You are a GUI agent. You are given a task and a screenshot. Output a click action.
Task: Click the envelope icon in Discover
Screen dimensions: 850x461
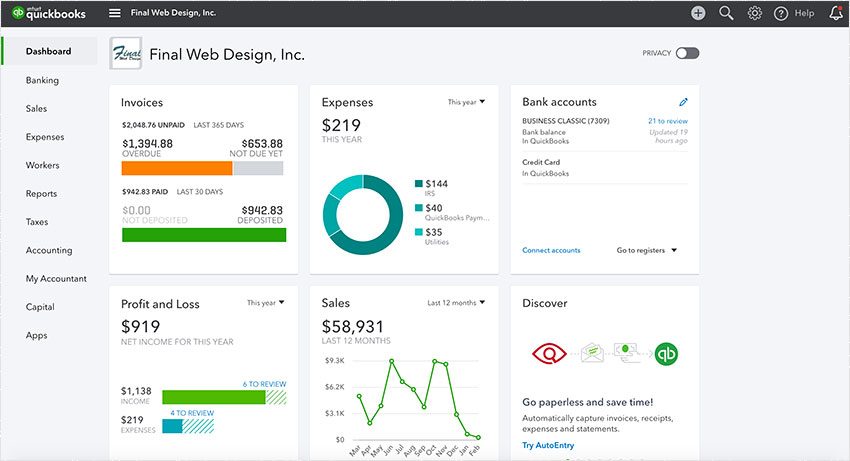point(593,353)
